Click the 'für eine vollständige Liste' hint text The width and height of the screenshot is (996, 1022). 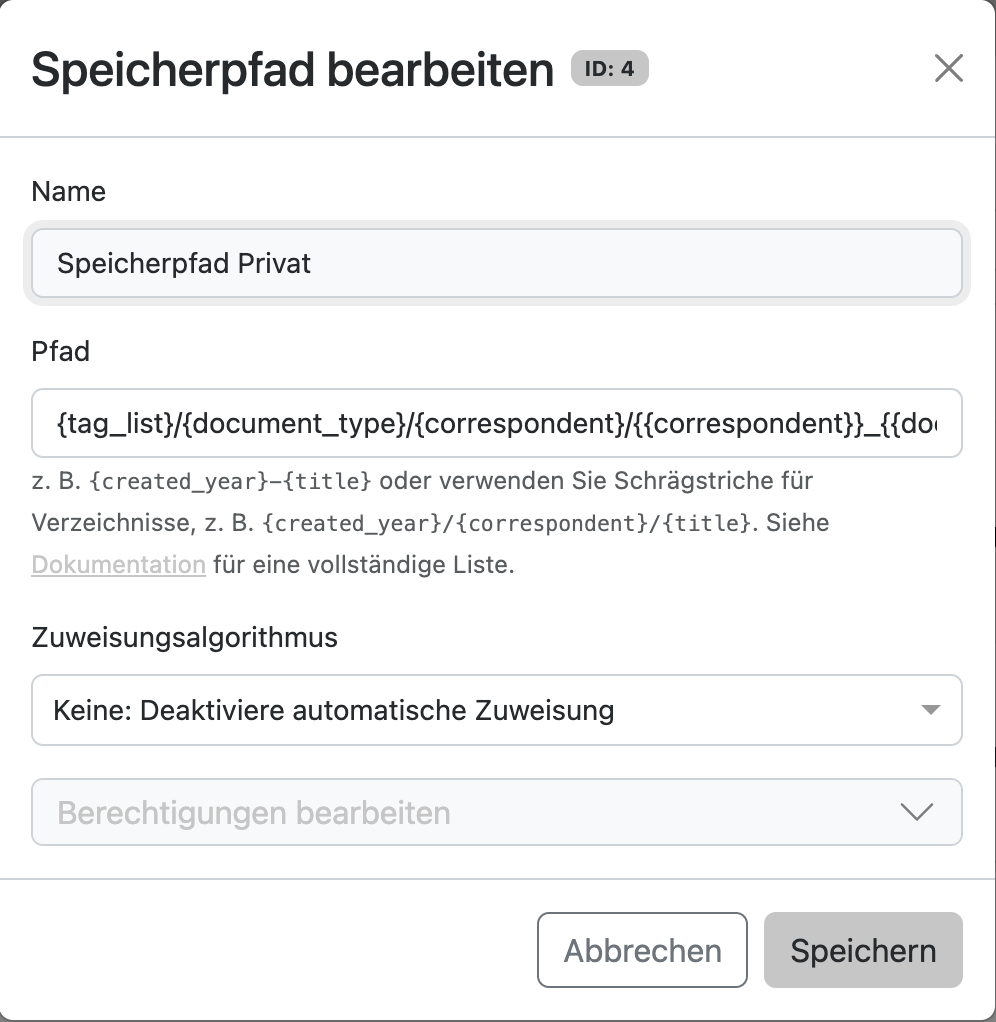coord(364,564)
